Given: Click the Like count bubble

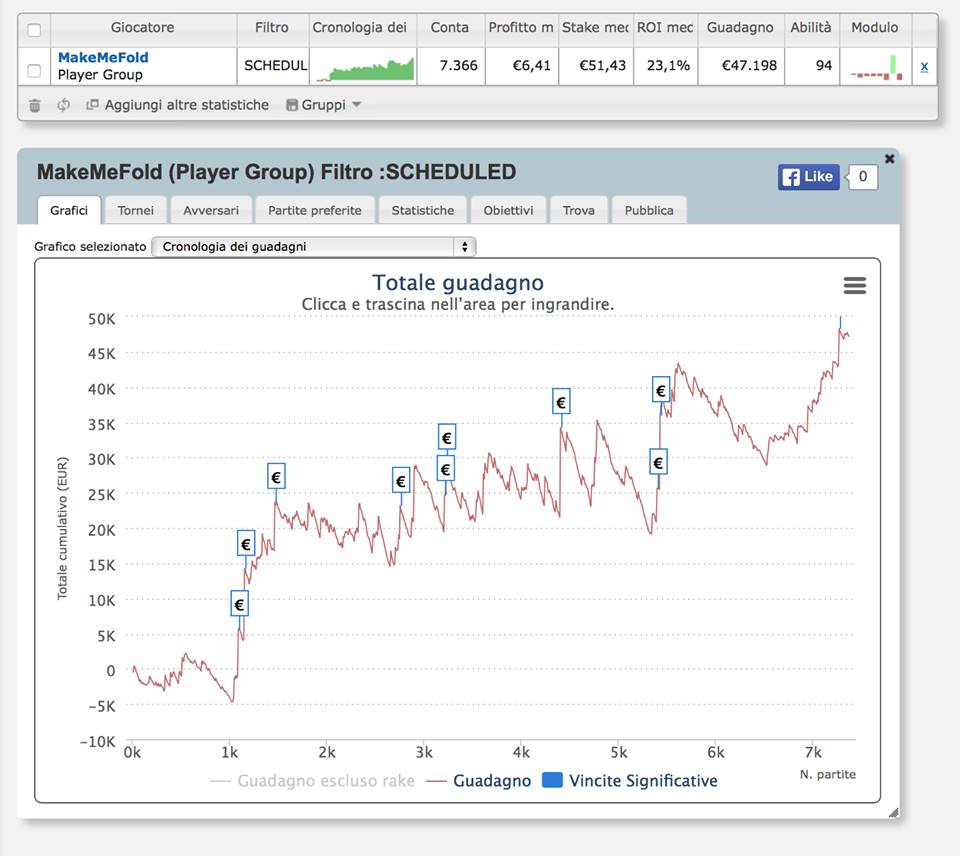Looking at the screenshot, I should point(862,177).
